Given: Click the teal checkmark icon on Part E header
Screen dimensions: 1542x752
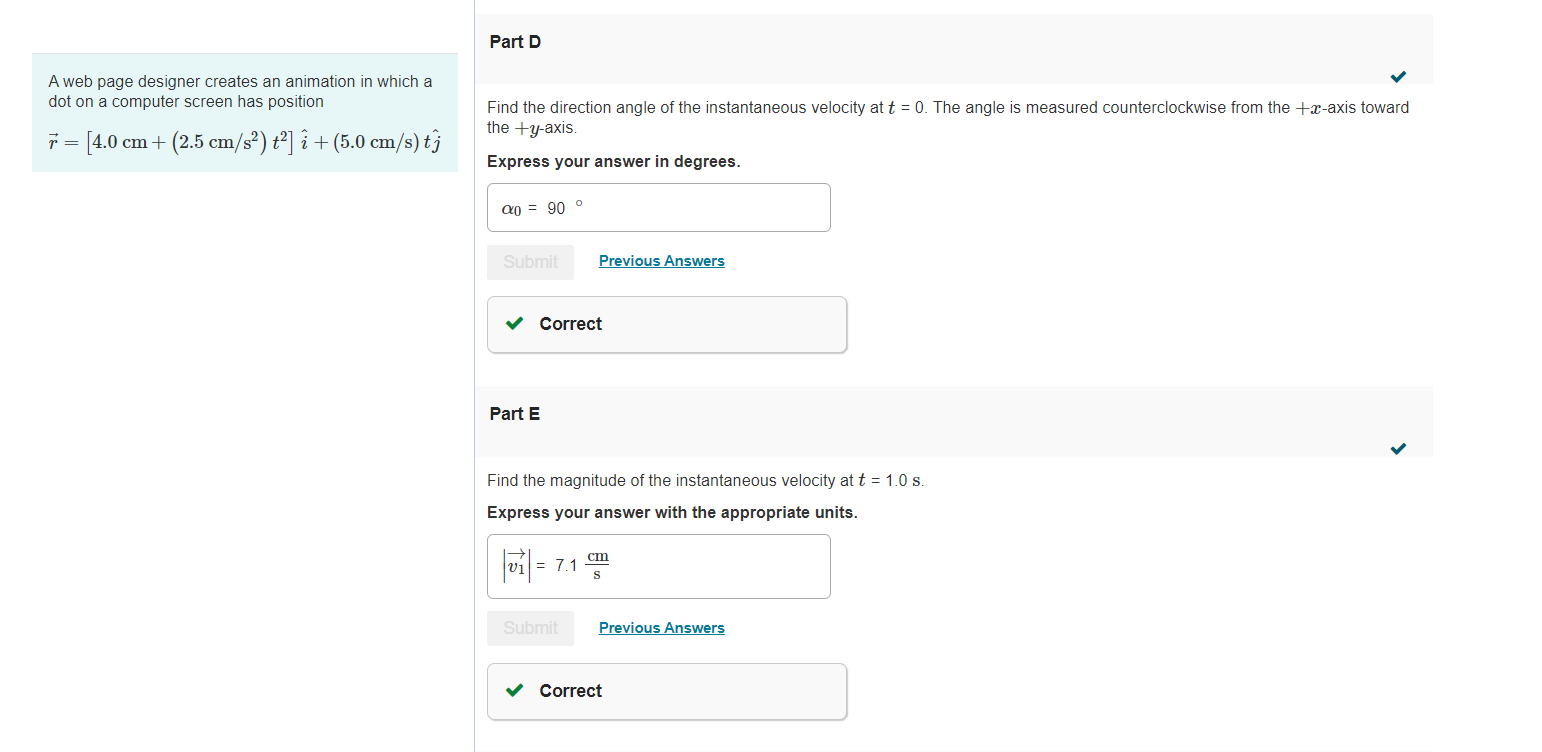Looking at the screenshot, I should tap(1398, 448).
